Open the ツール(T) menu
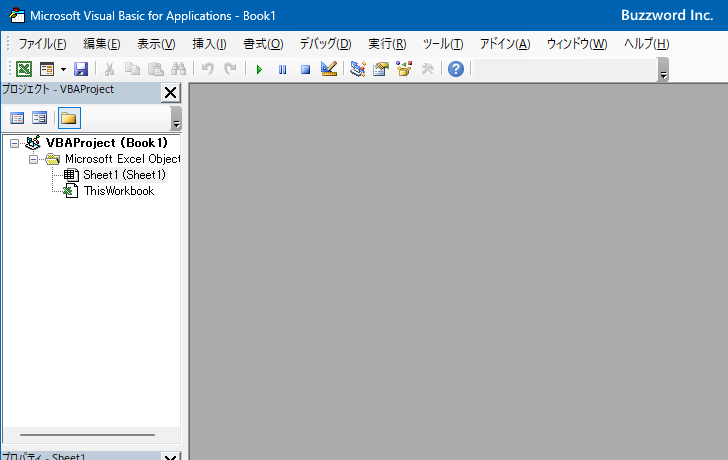 (443, 44)
